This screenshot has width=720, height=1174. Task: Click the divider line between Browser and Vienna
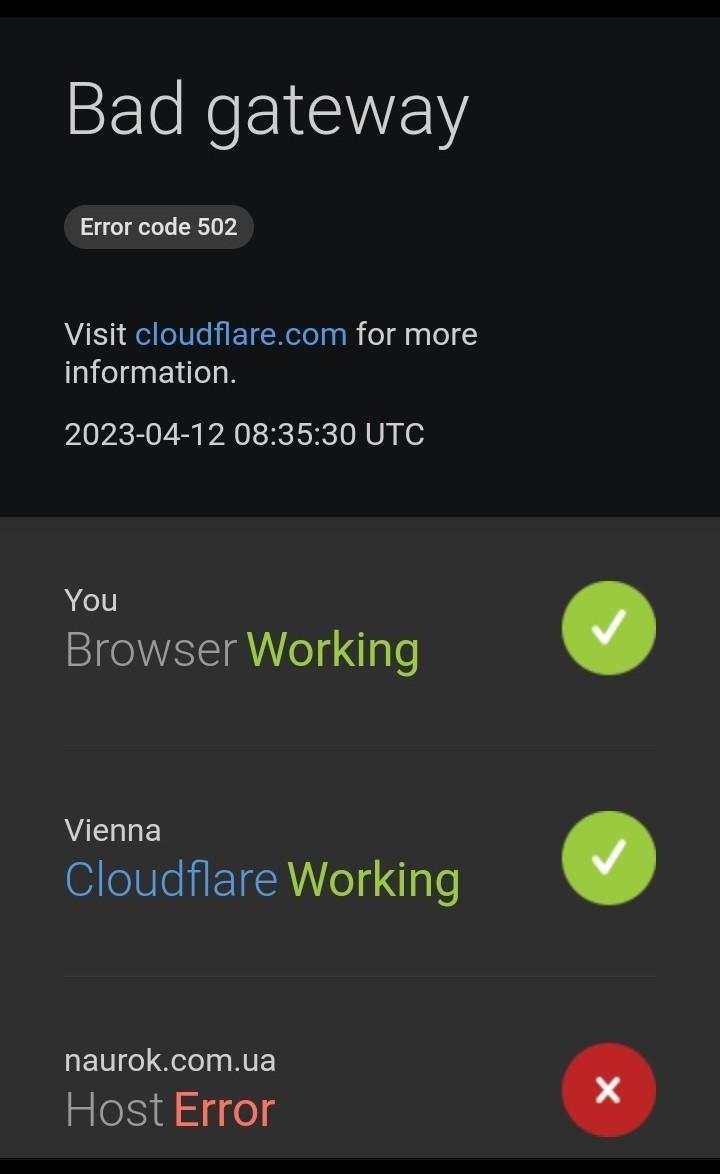[360, 745]
